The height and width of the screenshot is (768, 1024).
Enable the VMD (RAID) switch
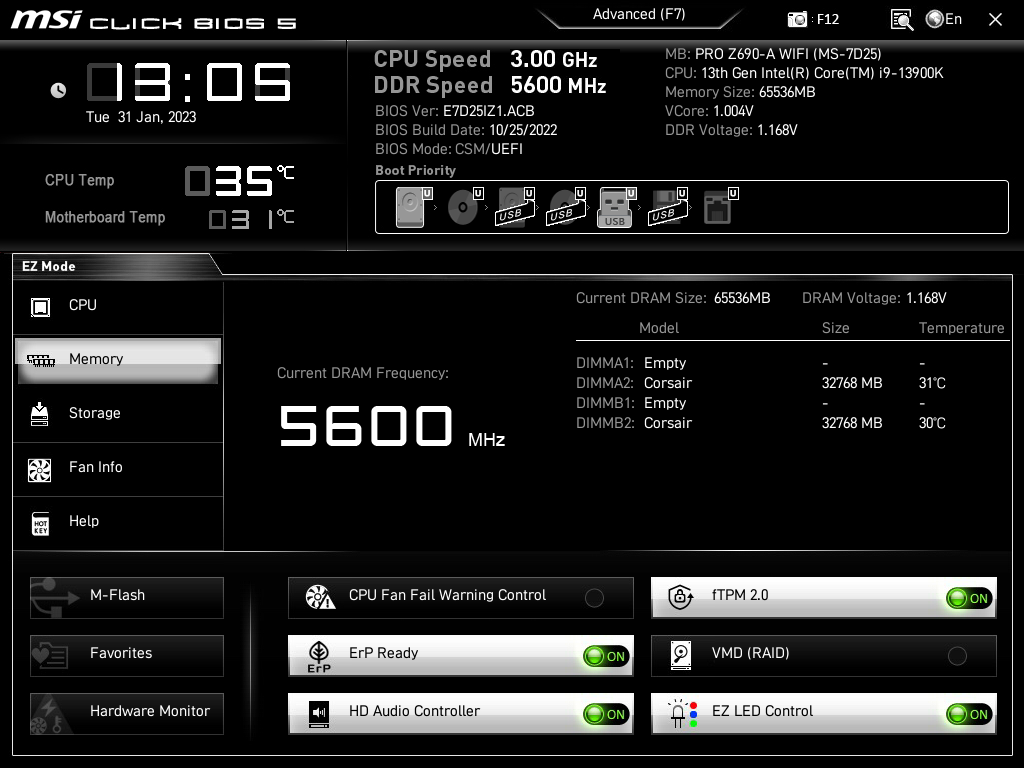(x=957, y=656)
